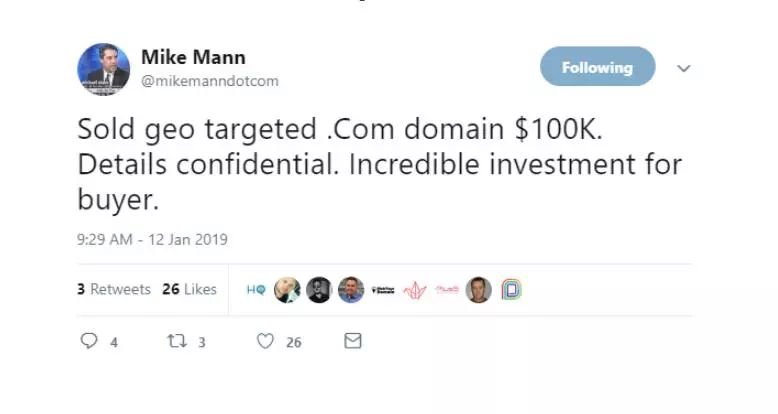The height and width of the screenshot is (414, 778).
Task: Open Mike Mann's profile picture
Action: coord(103,70)
